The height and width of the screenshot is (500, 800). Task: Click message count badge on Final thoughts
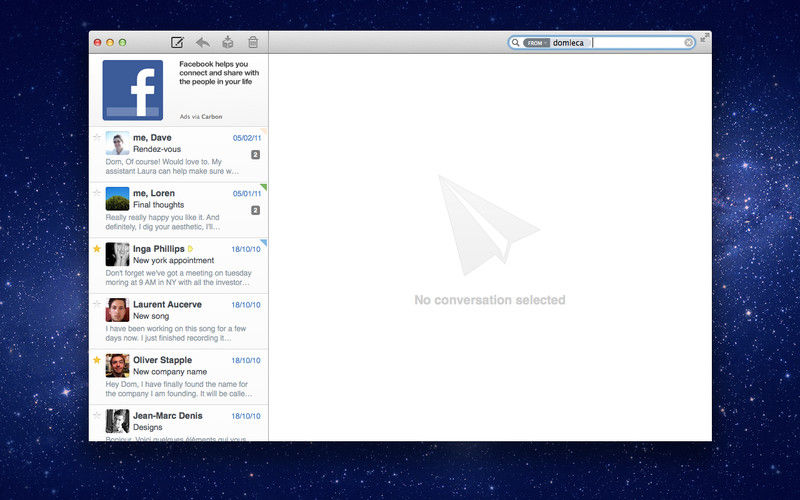click(256, 210)
